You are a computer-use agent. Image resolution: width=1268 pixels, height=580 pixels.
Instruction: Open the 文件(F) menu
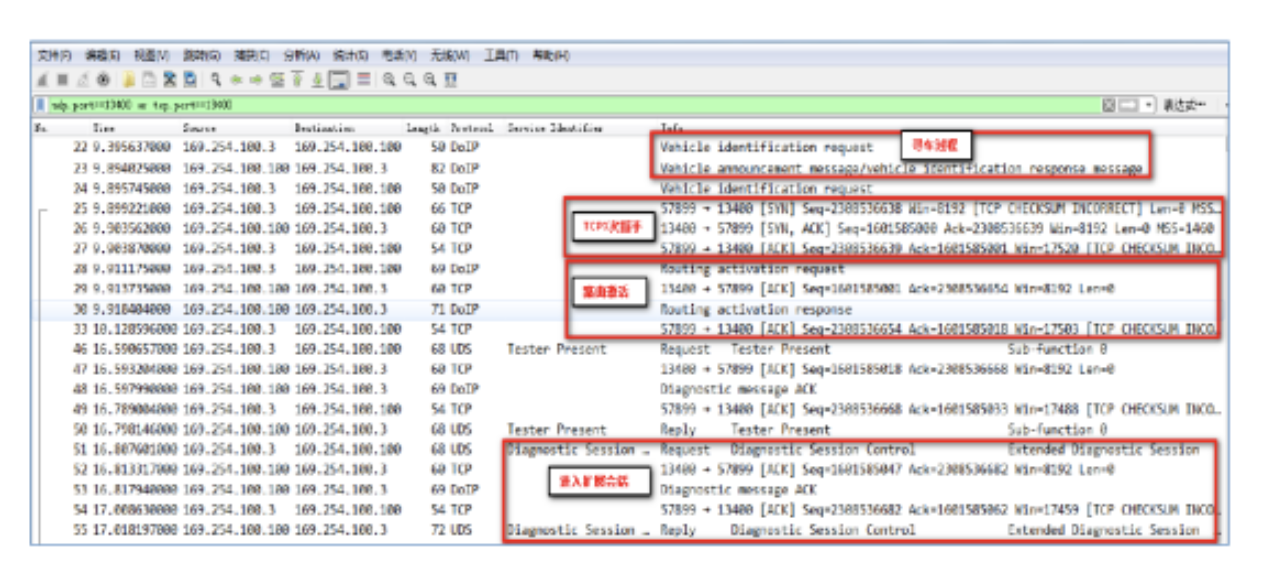(55, 55)
